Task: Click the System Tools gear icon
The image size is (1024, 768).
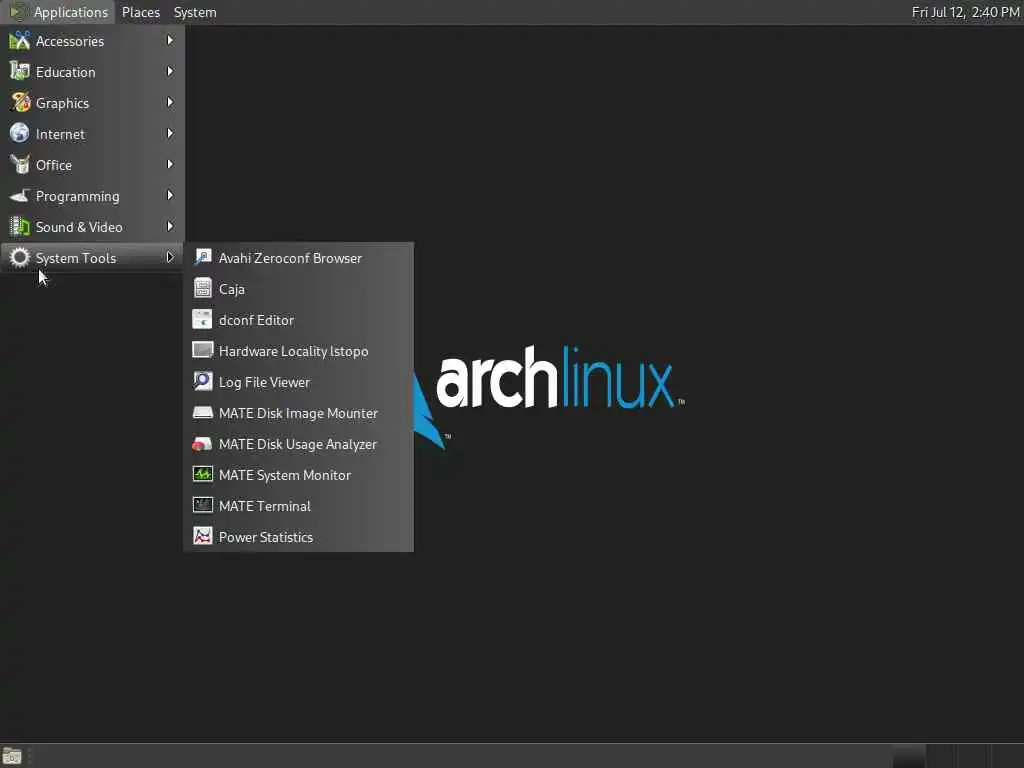Action: [20, 258]
